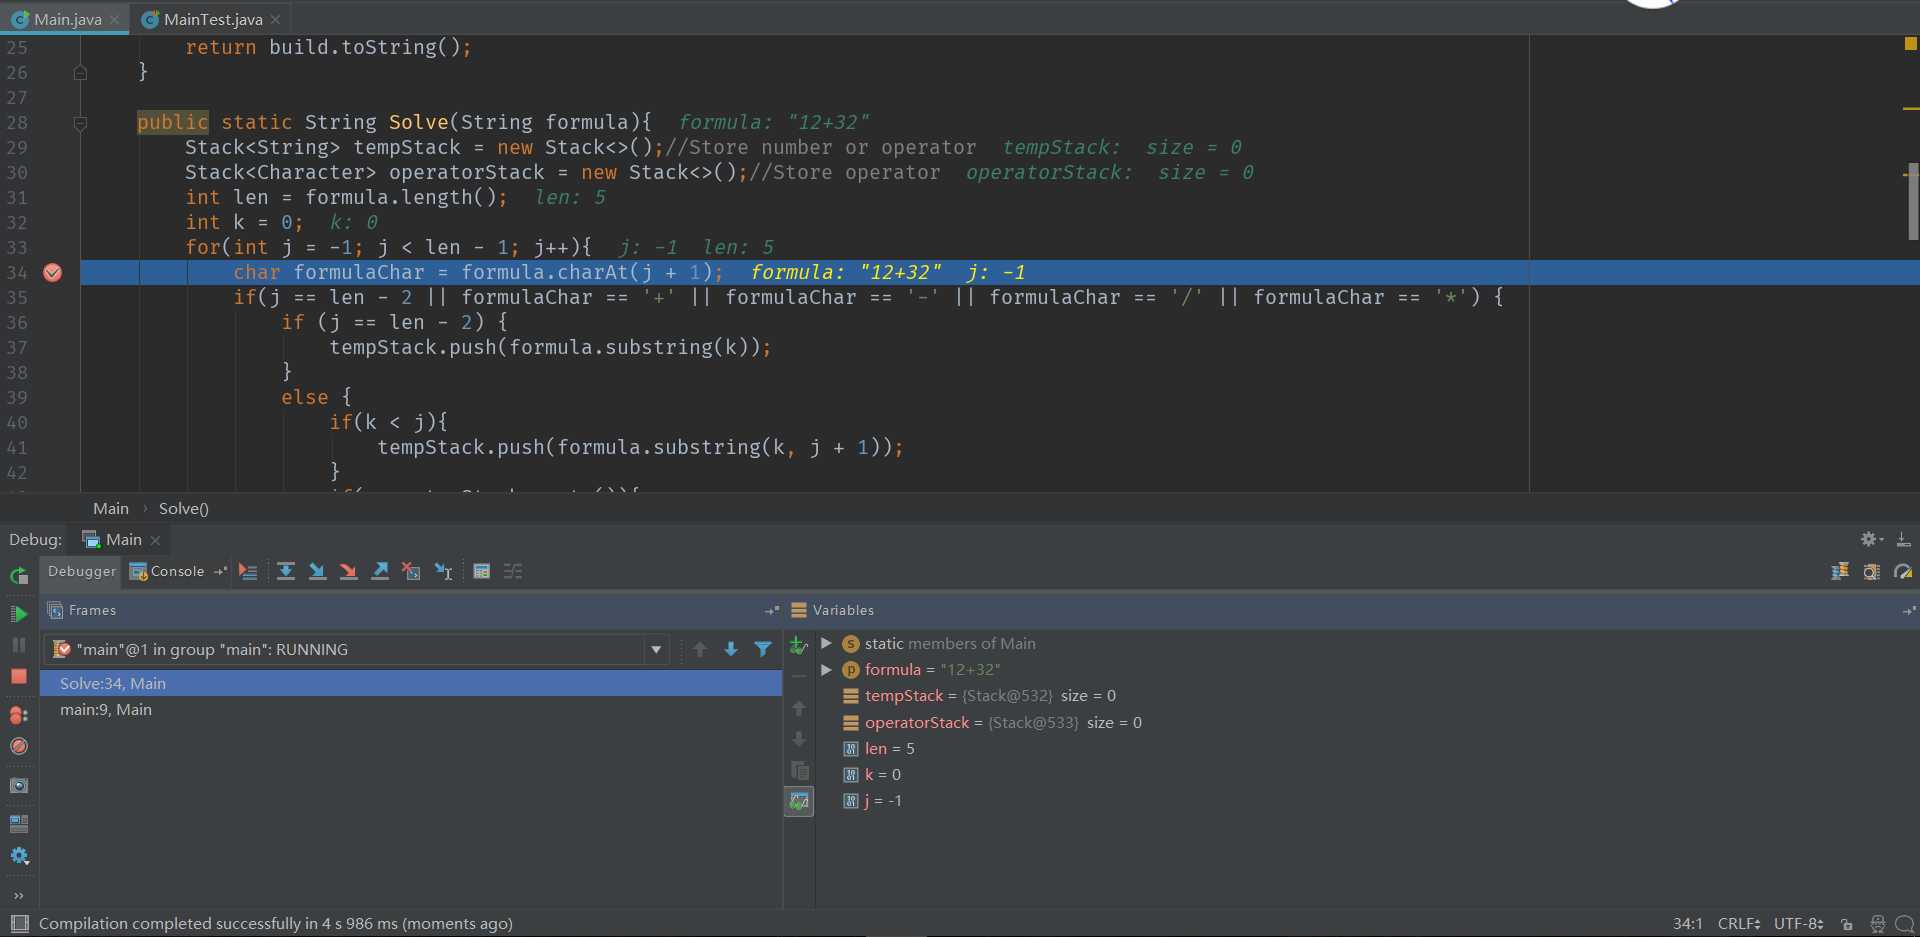This screenshot has height=937, width=1920.
Task: Click the Get Thread Dump camera icon
Action: pyautogui.click(x=19, y=785)
